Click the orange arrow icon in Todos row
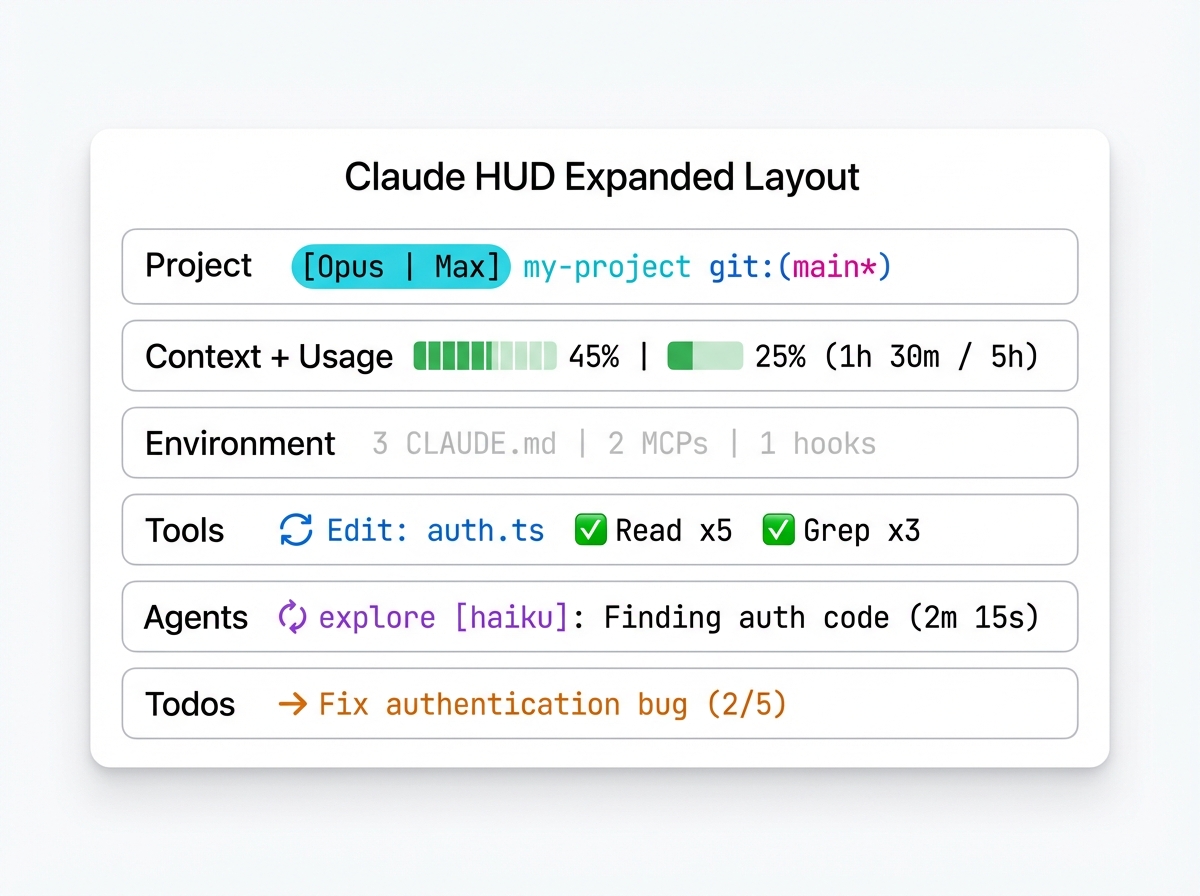 291,704
